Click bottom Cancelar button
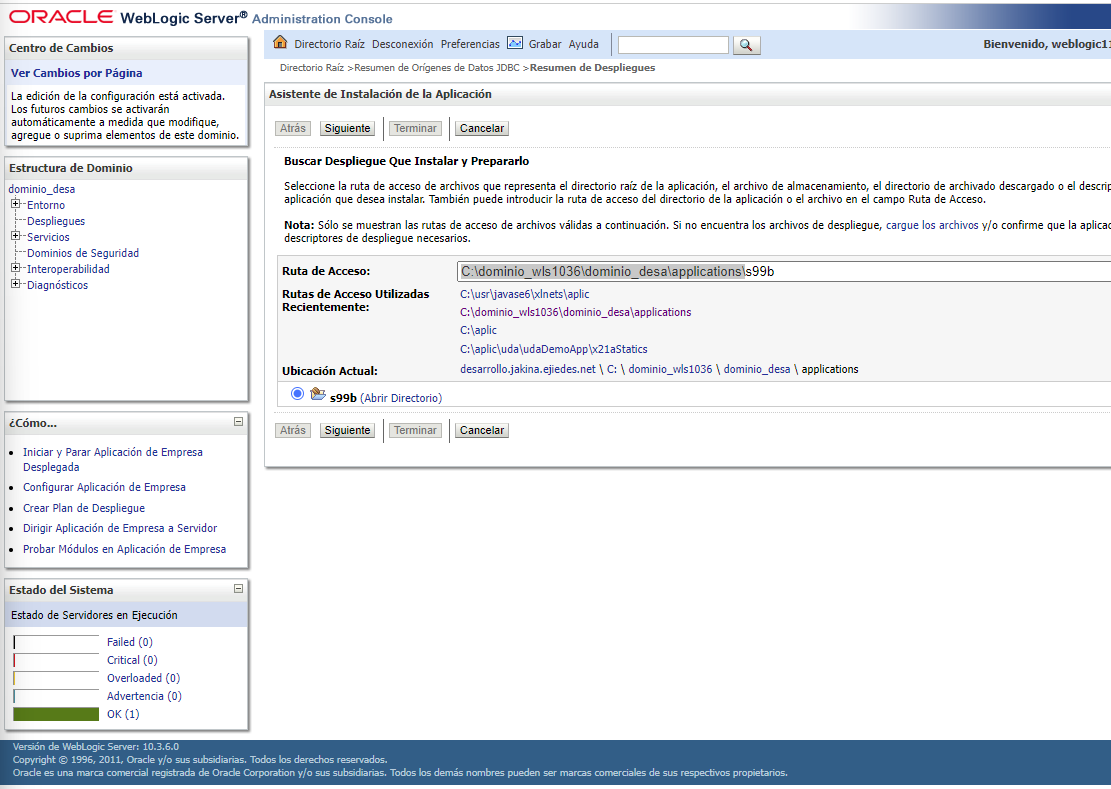Image resolution: width=1111 pixels, height=789 pixels. (x=482, y=430)
